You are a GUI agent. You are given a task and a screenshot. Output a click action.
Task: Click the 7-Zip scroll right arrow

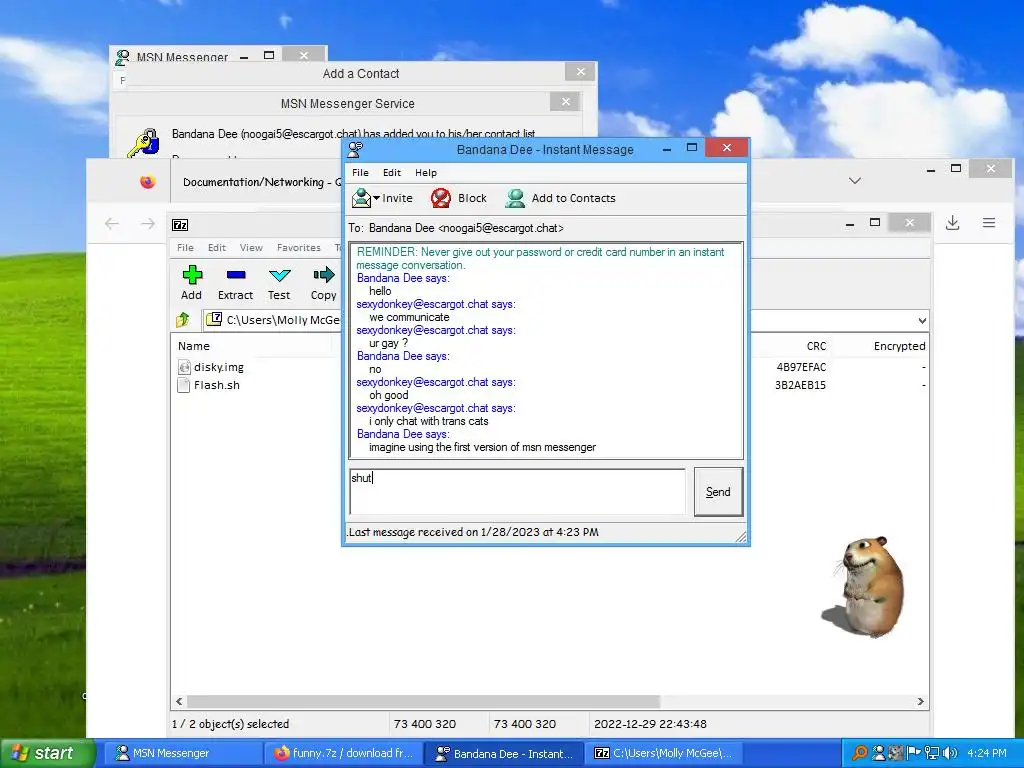[921, 701]
